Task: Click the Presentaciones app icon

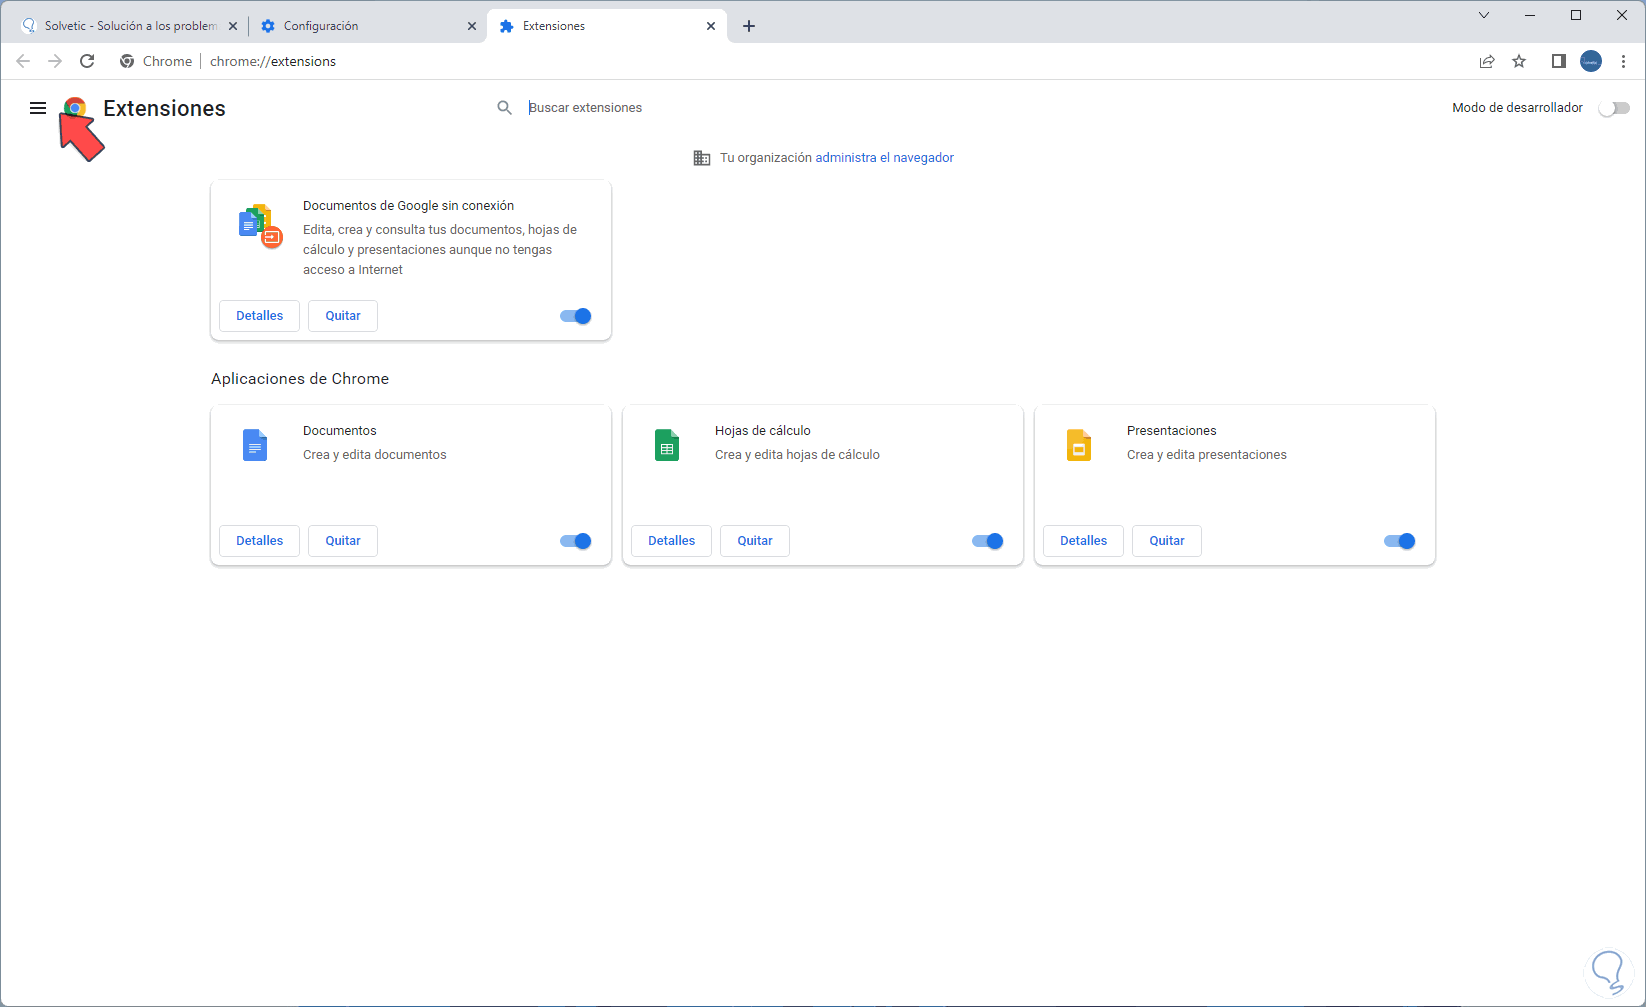Action: (x=1079, y=445)
